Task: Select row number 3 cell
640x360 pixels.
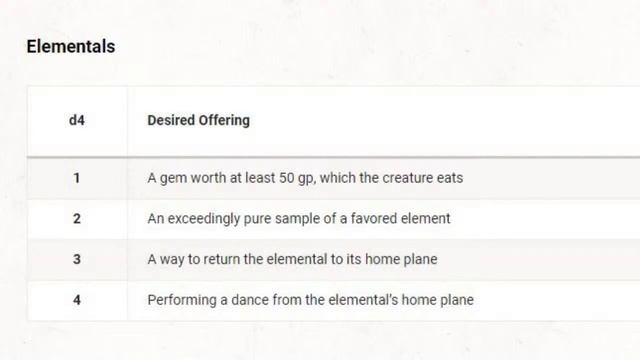Action: (77, 259)
